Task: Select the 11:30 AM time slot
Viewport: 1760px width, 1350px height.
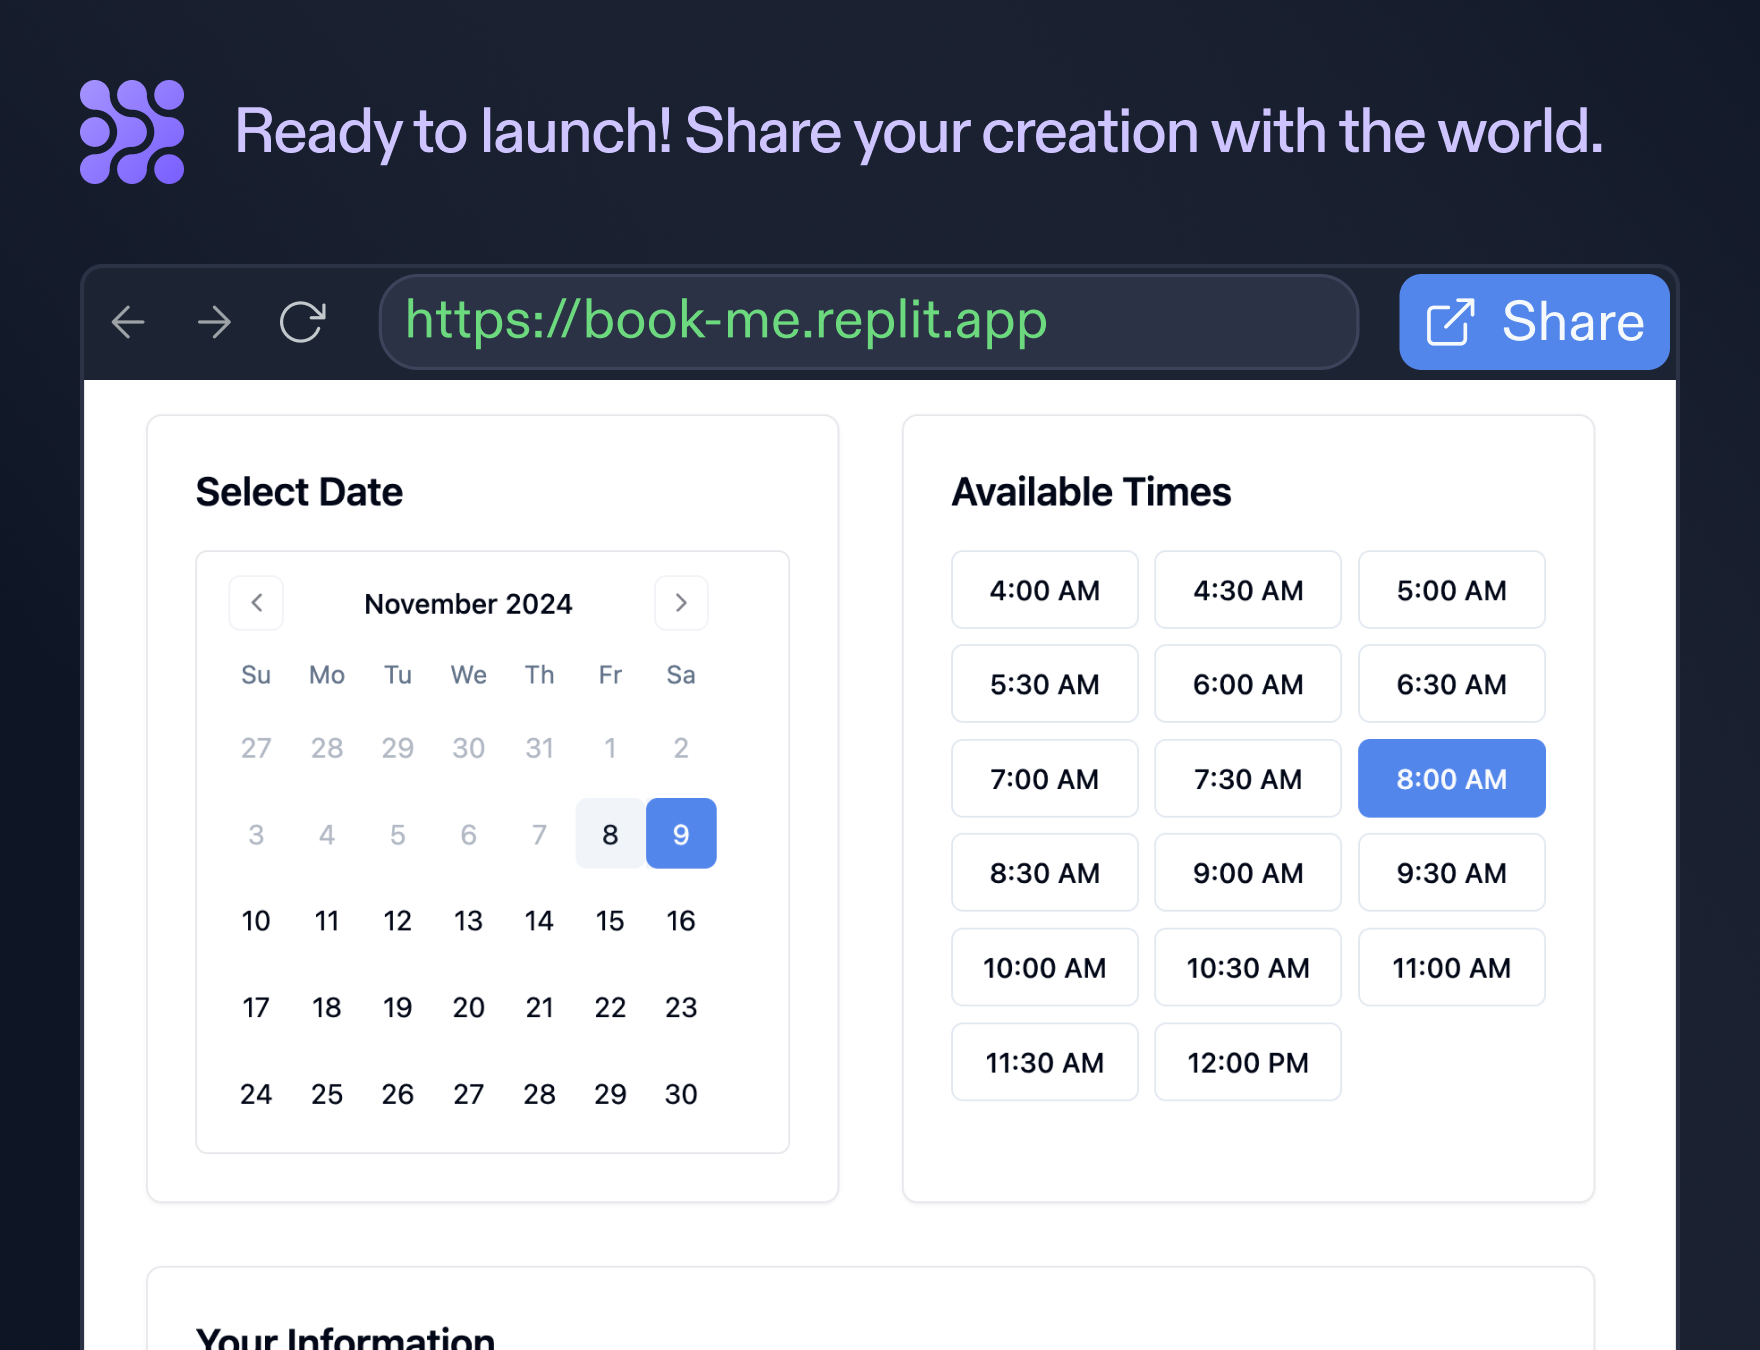Action: pos(1044,1062)
